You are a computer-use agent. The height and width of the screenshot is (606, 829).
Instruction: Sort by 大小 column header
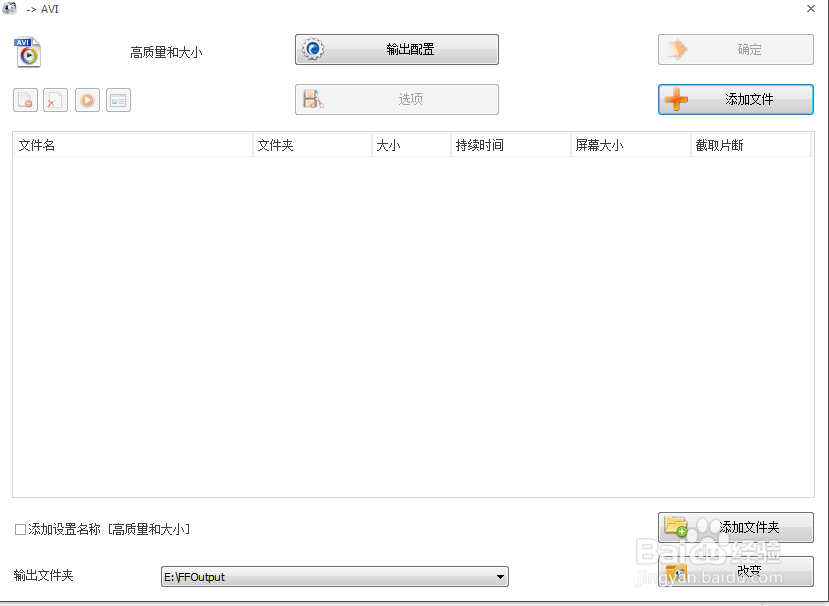(x=411, y=145)
